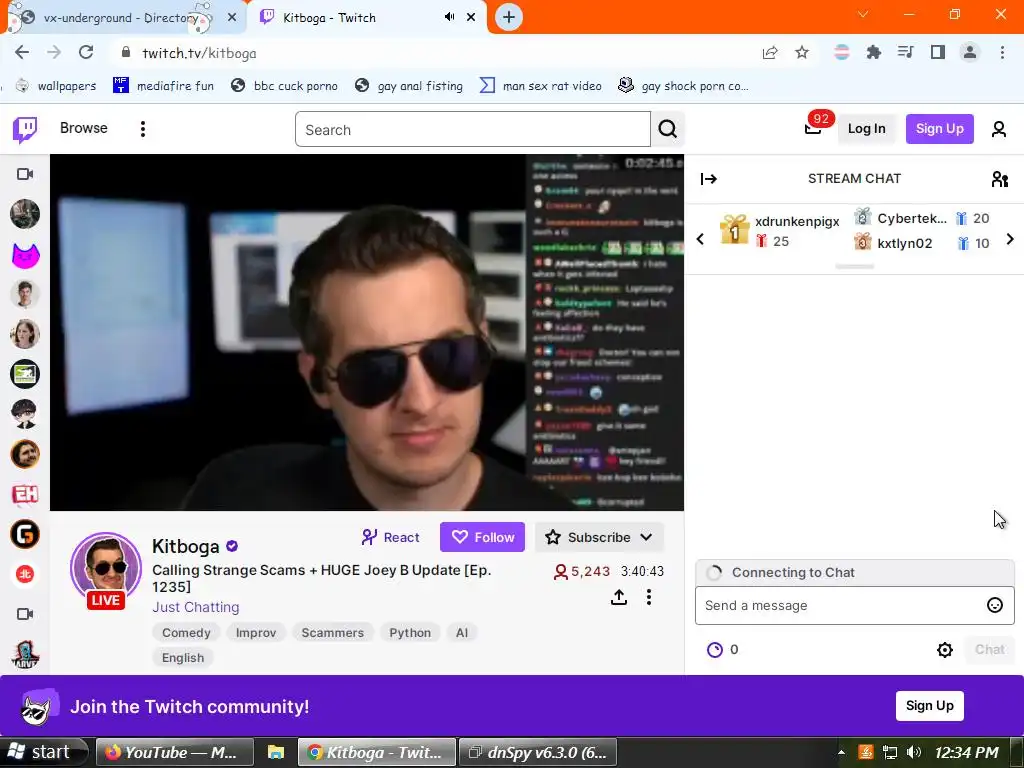This screenshot has height=768, width=1024.
Task: Show previous gift leaderboard entries
Action: (700, 239)
